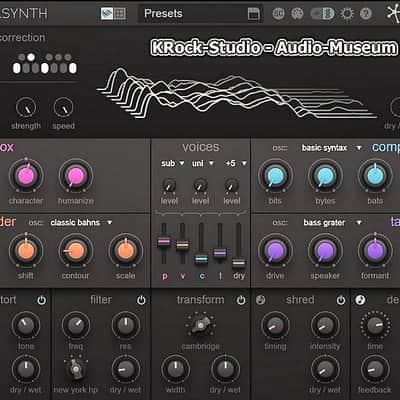Viewport: 400px width, 400px height.
Task: Toggle the shred module power button
Action: [x=341, y=300]
